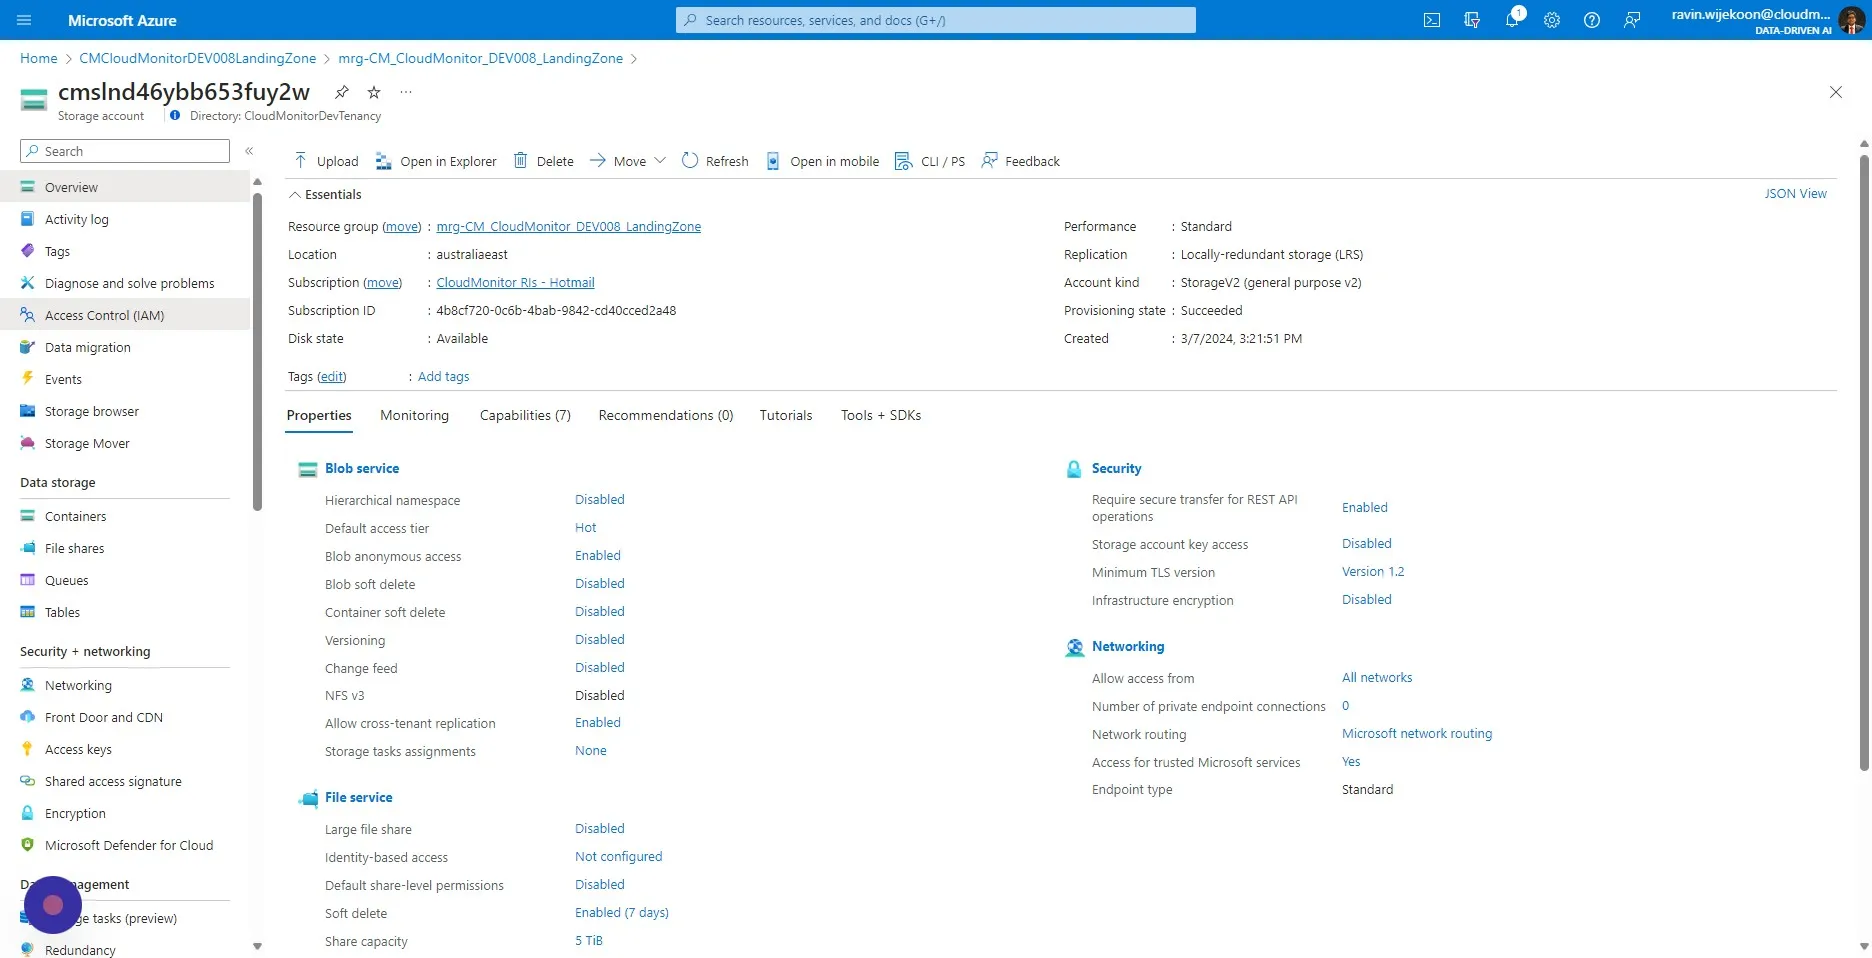
Task: Open File shares in sidebar
Action: point(125,548)
